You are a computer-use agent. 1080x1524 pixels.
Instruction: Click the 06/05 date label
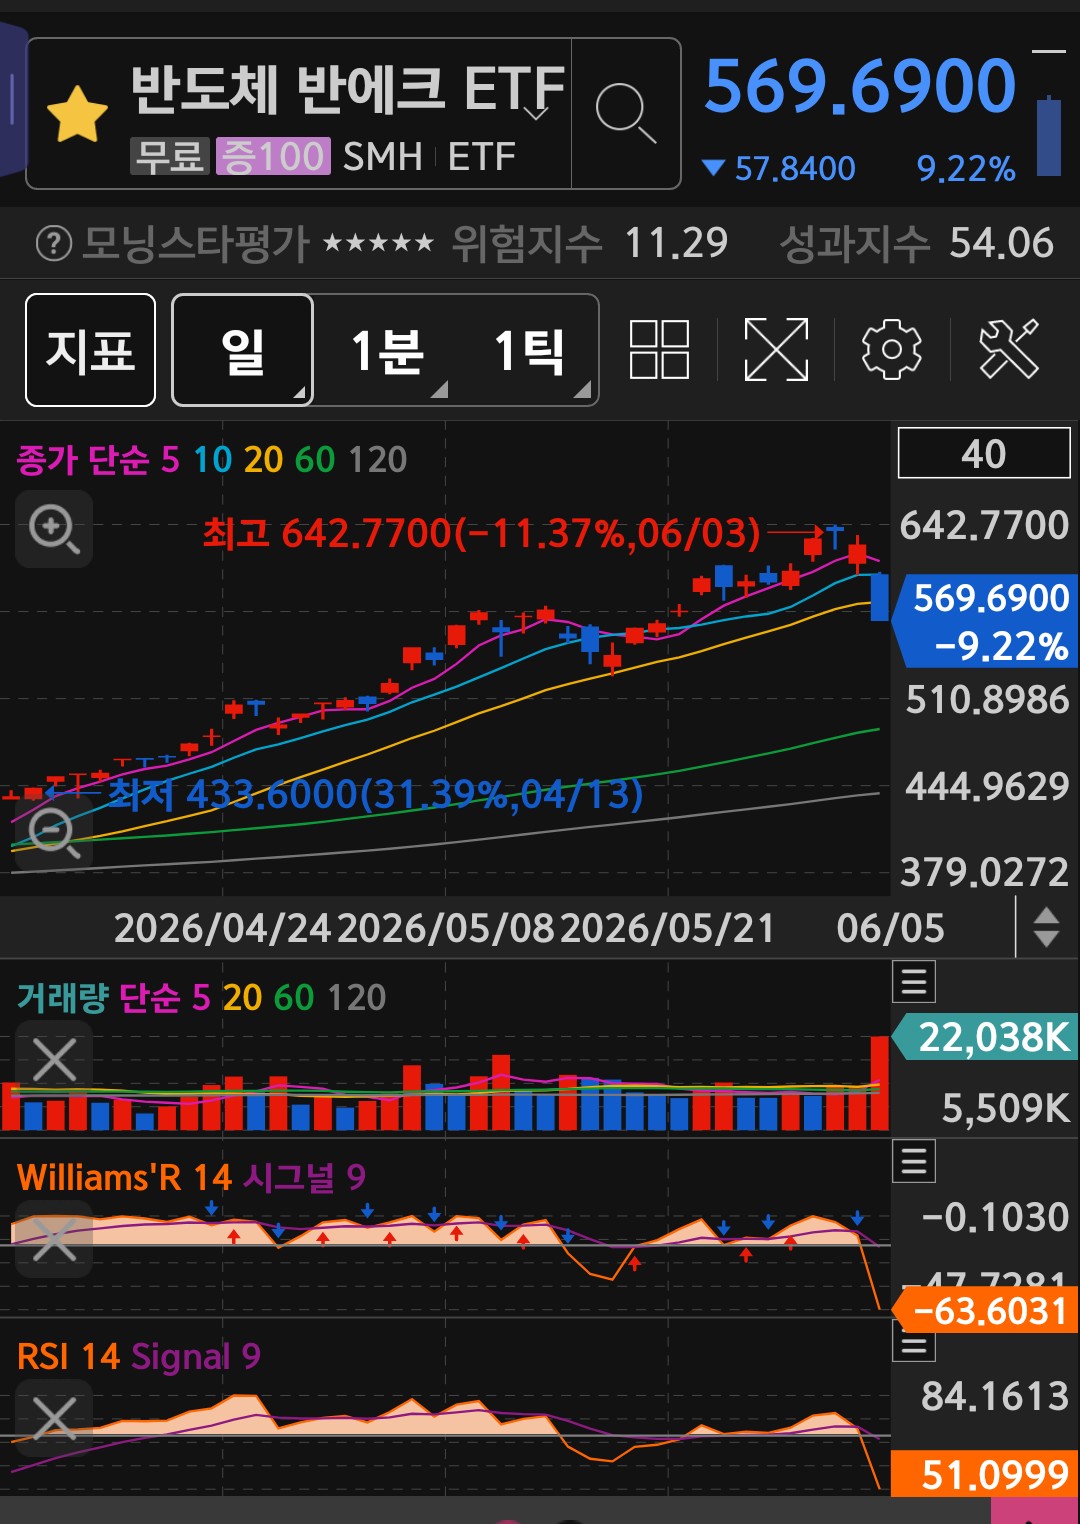pos(890,928)
